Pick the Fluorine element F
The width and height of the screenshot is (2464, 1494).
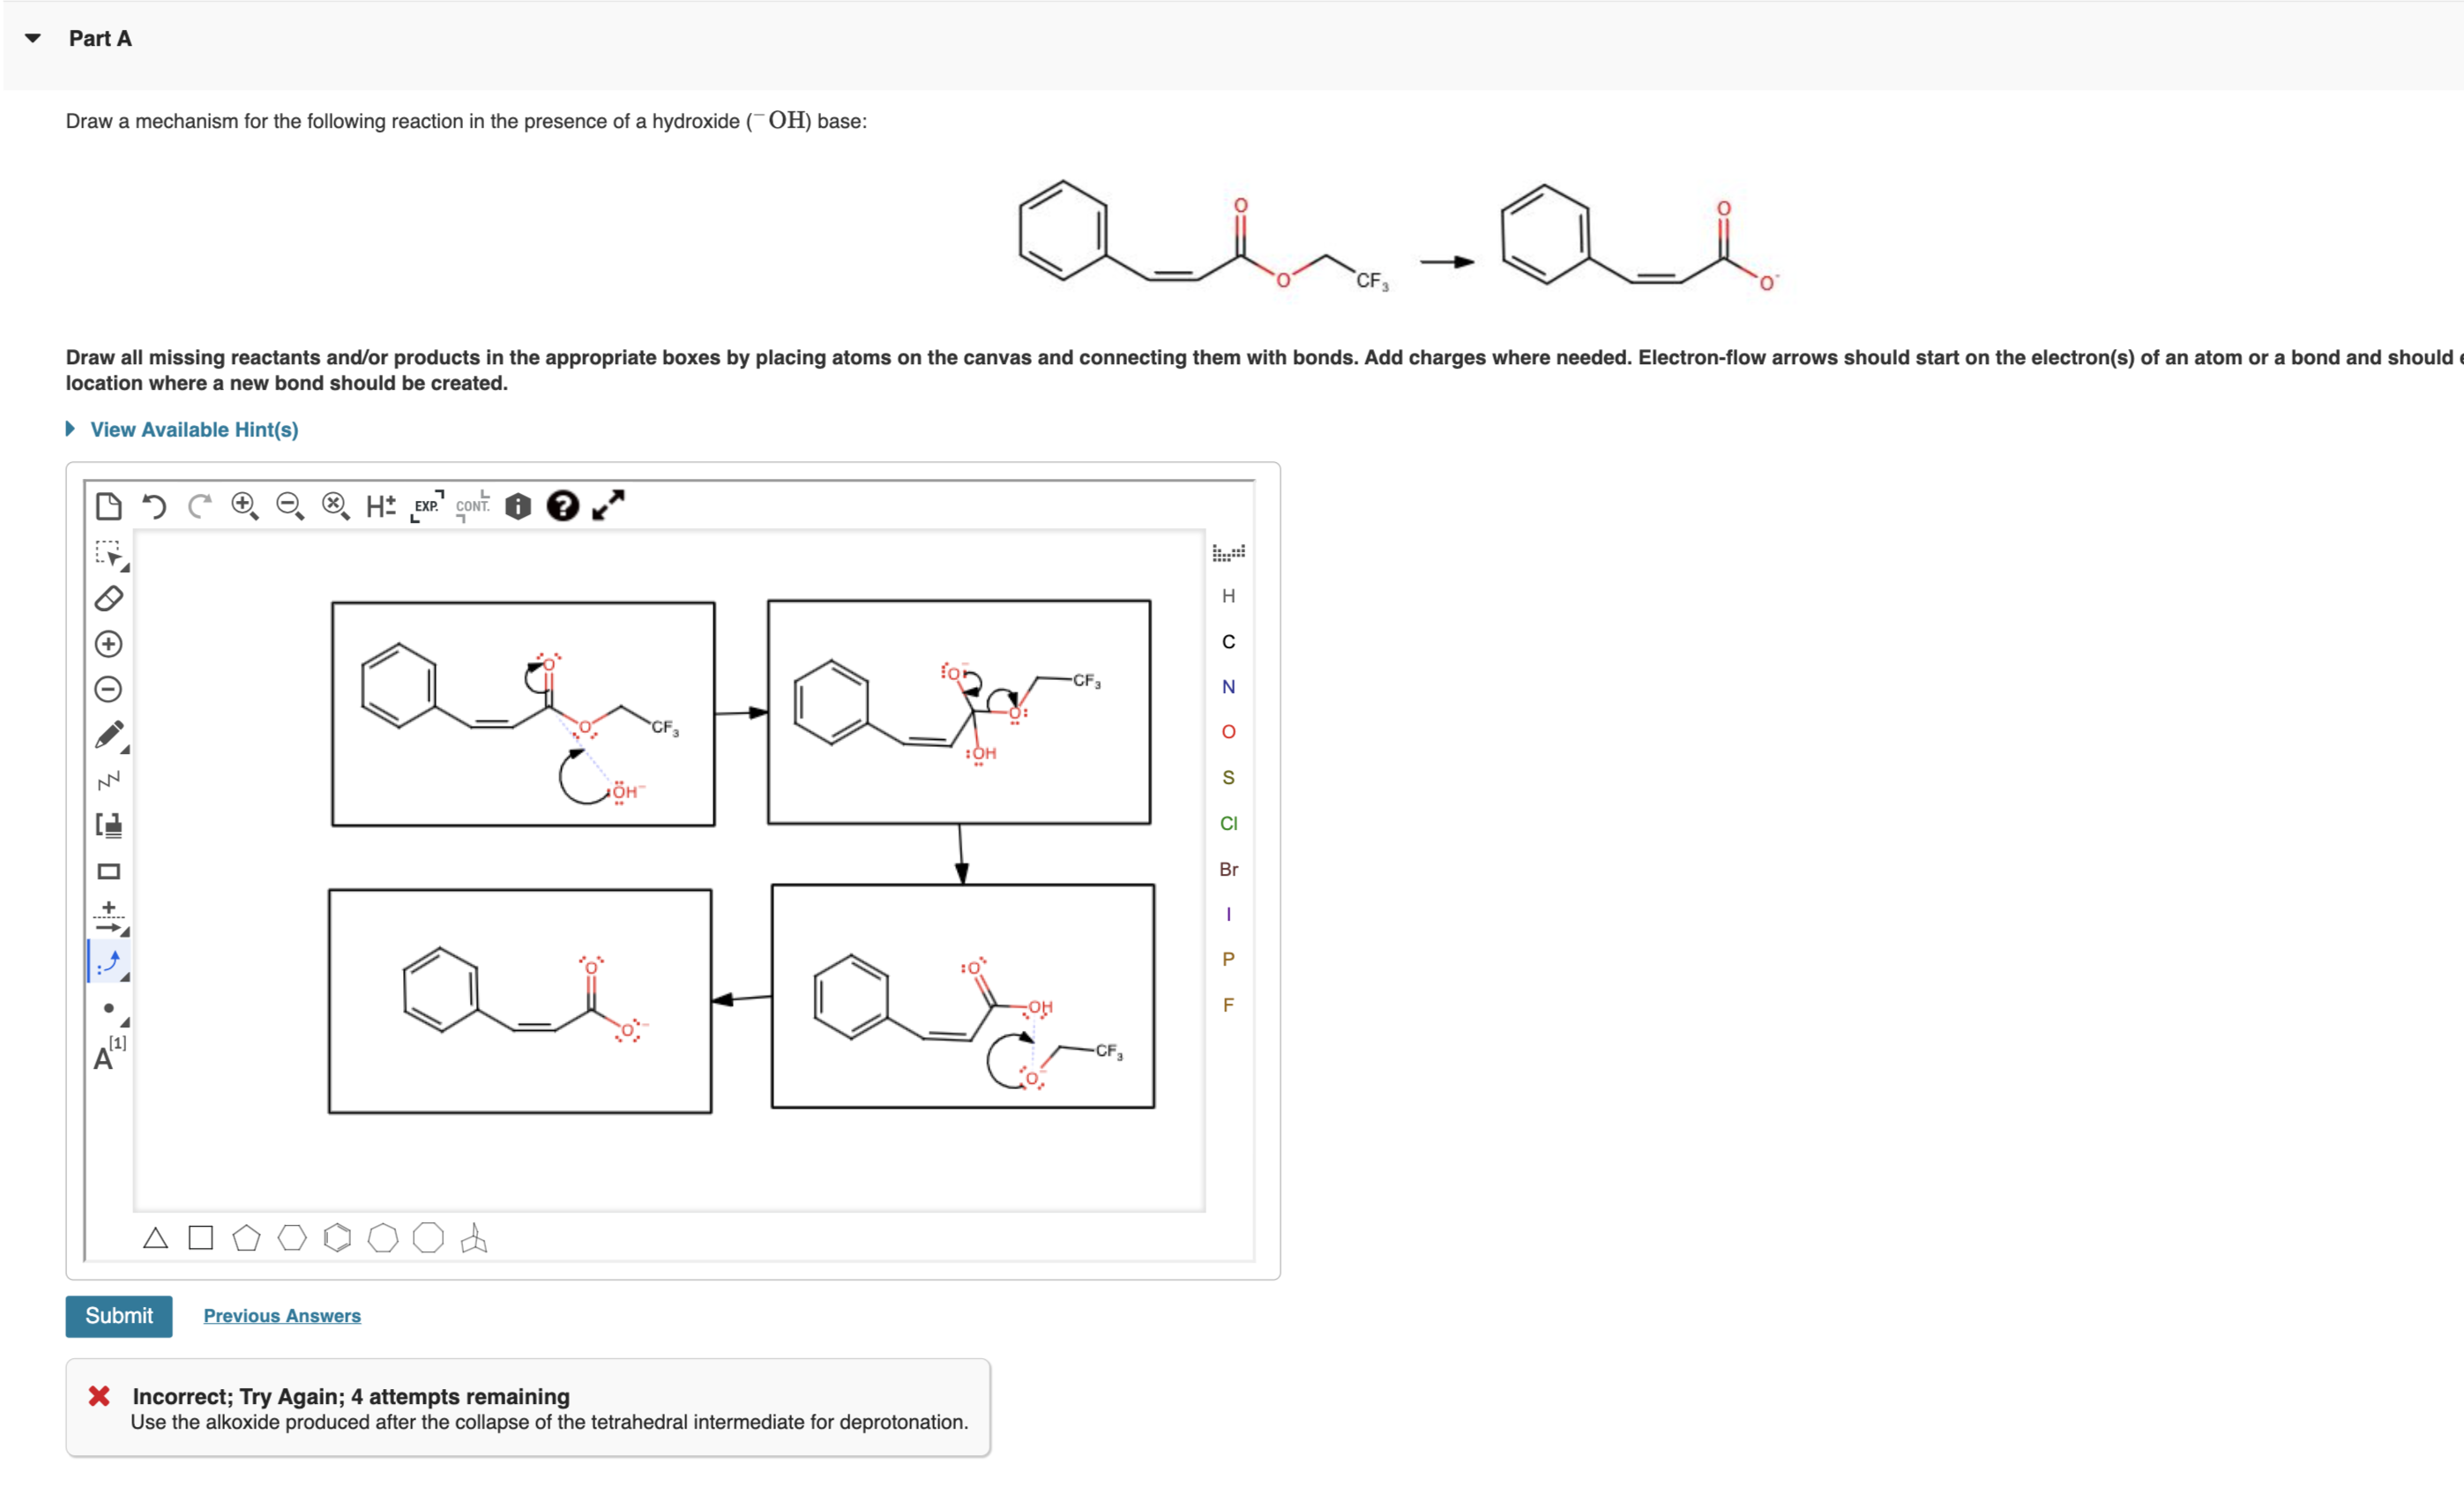click(1228, 1005)
